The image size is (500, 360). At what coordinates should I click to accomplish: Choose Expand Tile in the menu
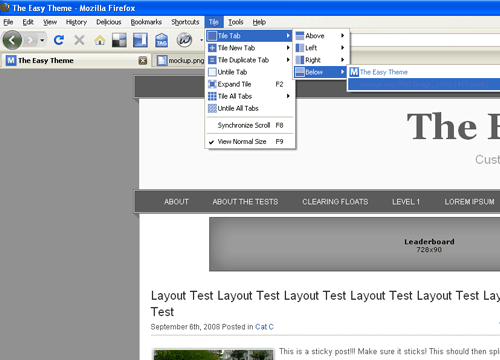(249, 84)
